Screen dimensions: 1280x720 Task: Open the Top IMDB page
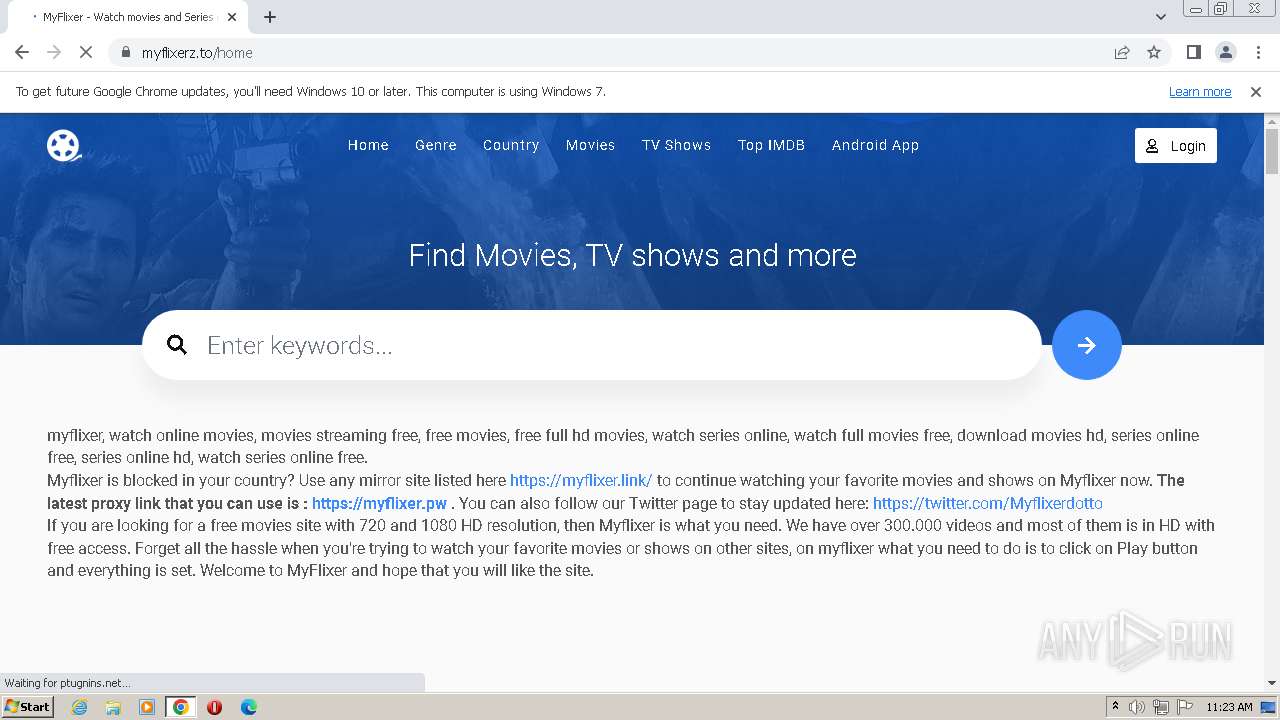[771, 145]
